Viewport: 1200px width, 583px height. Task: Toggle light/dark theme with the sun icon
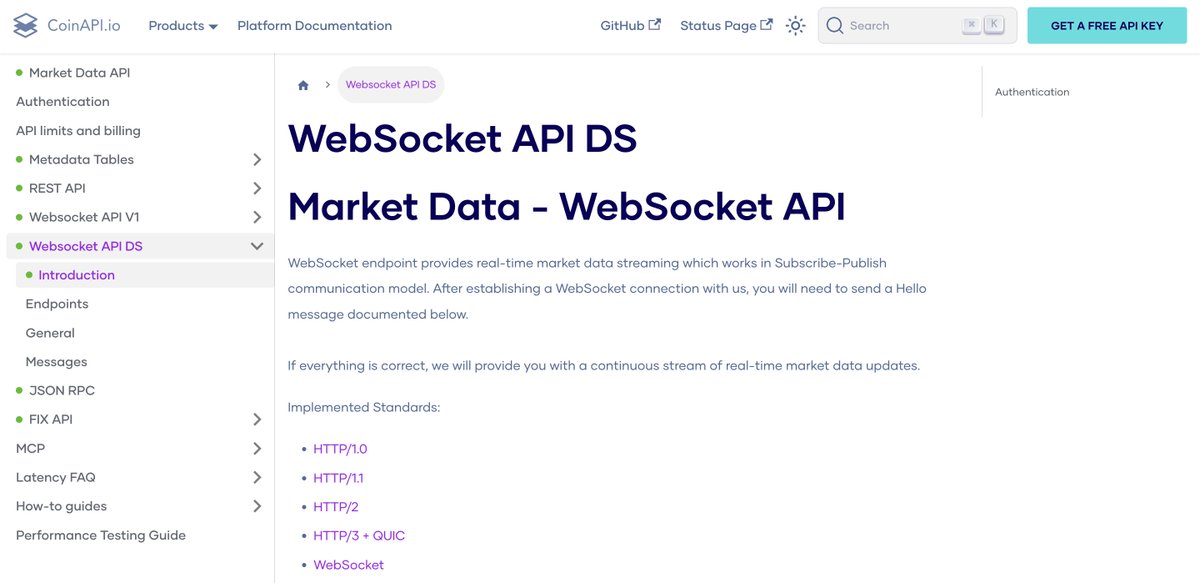795,25
